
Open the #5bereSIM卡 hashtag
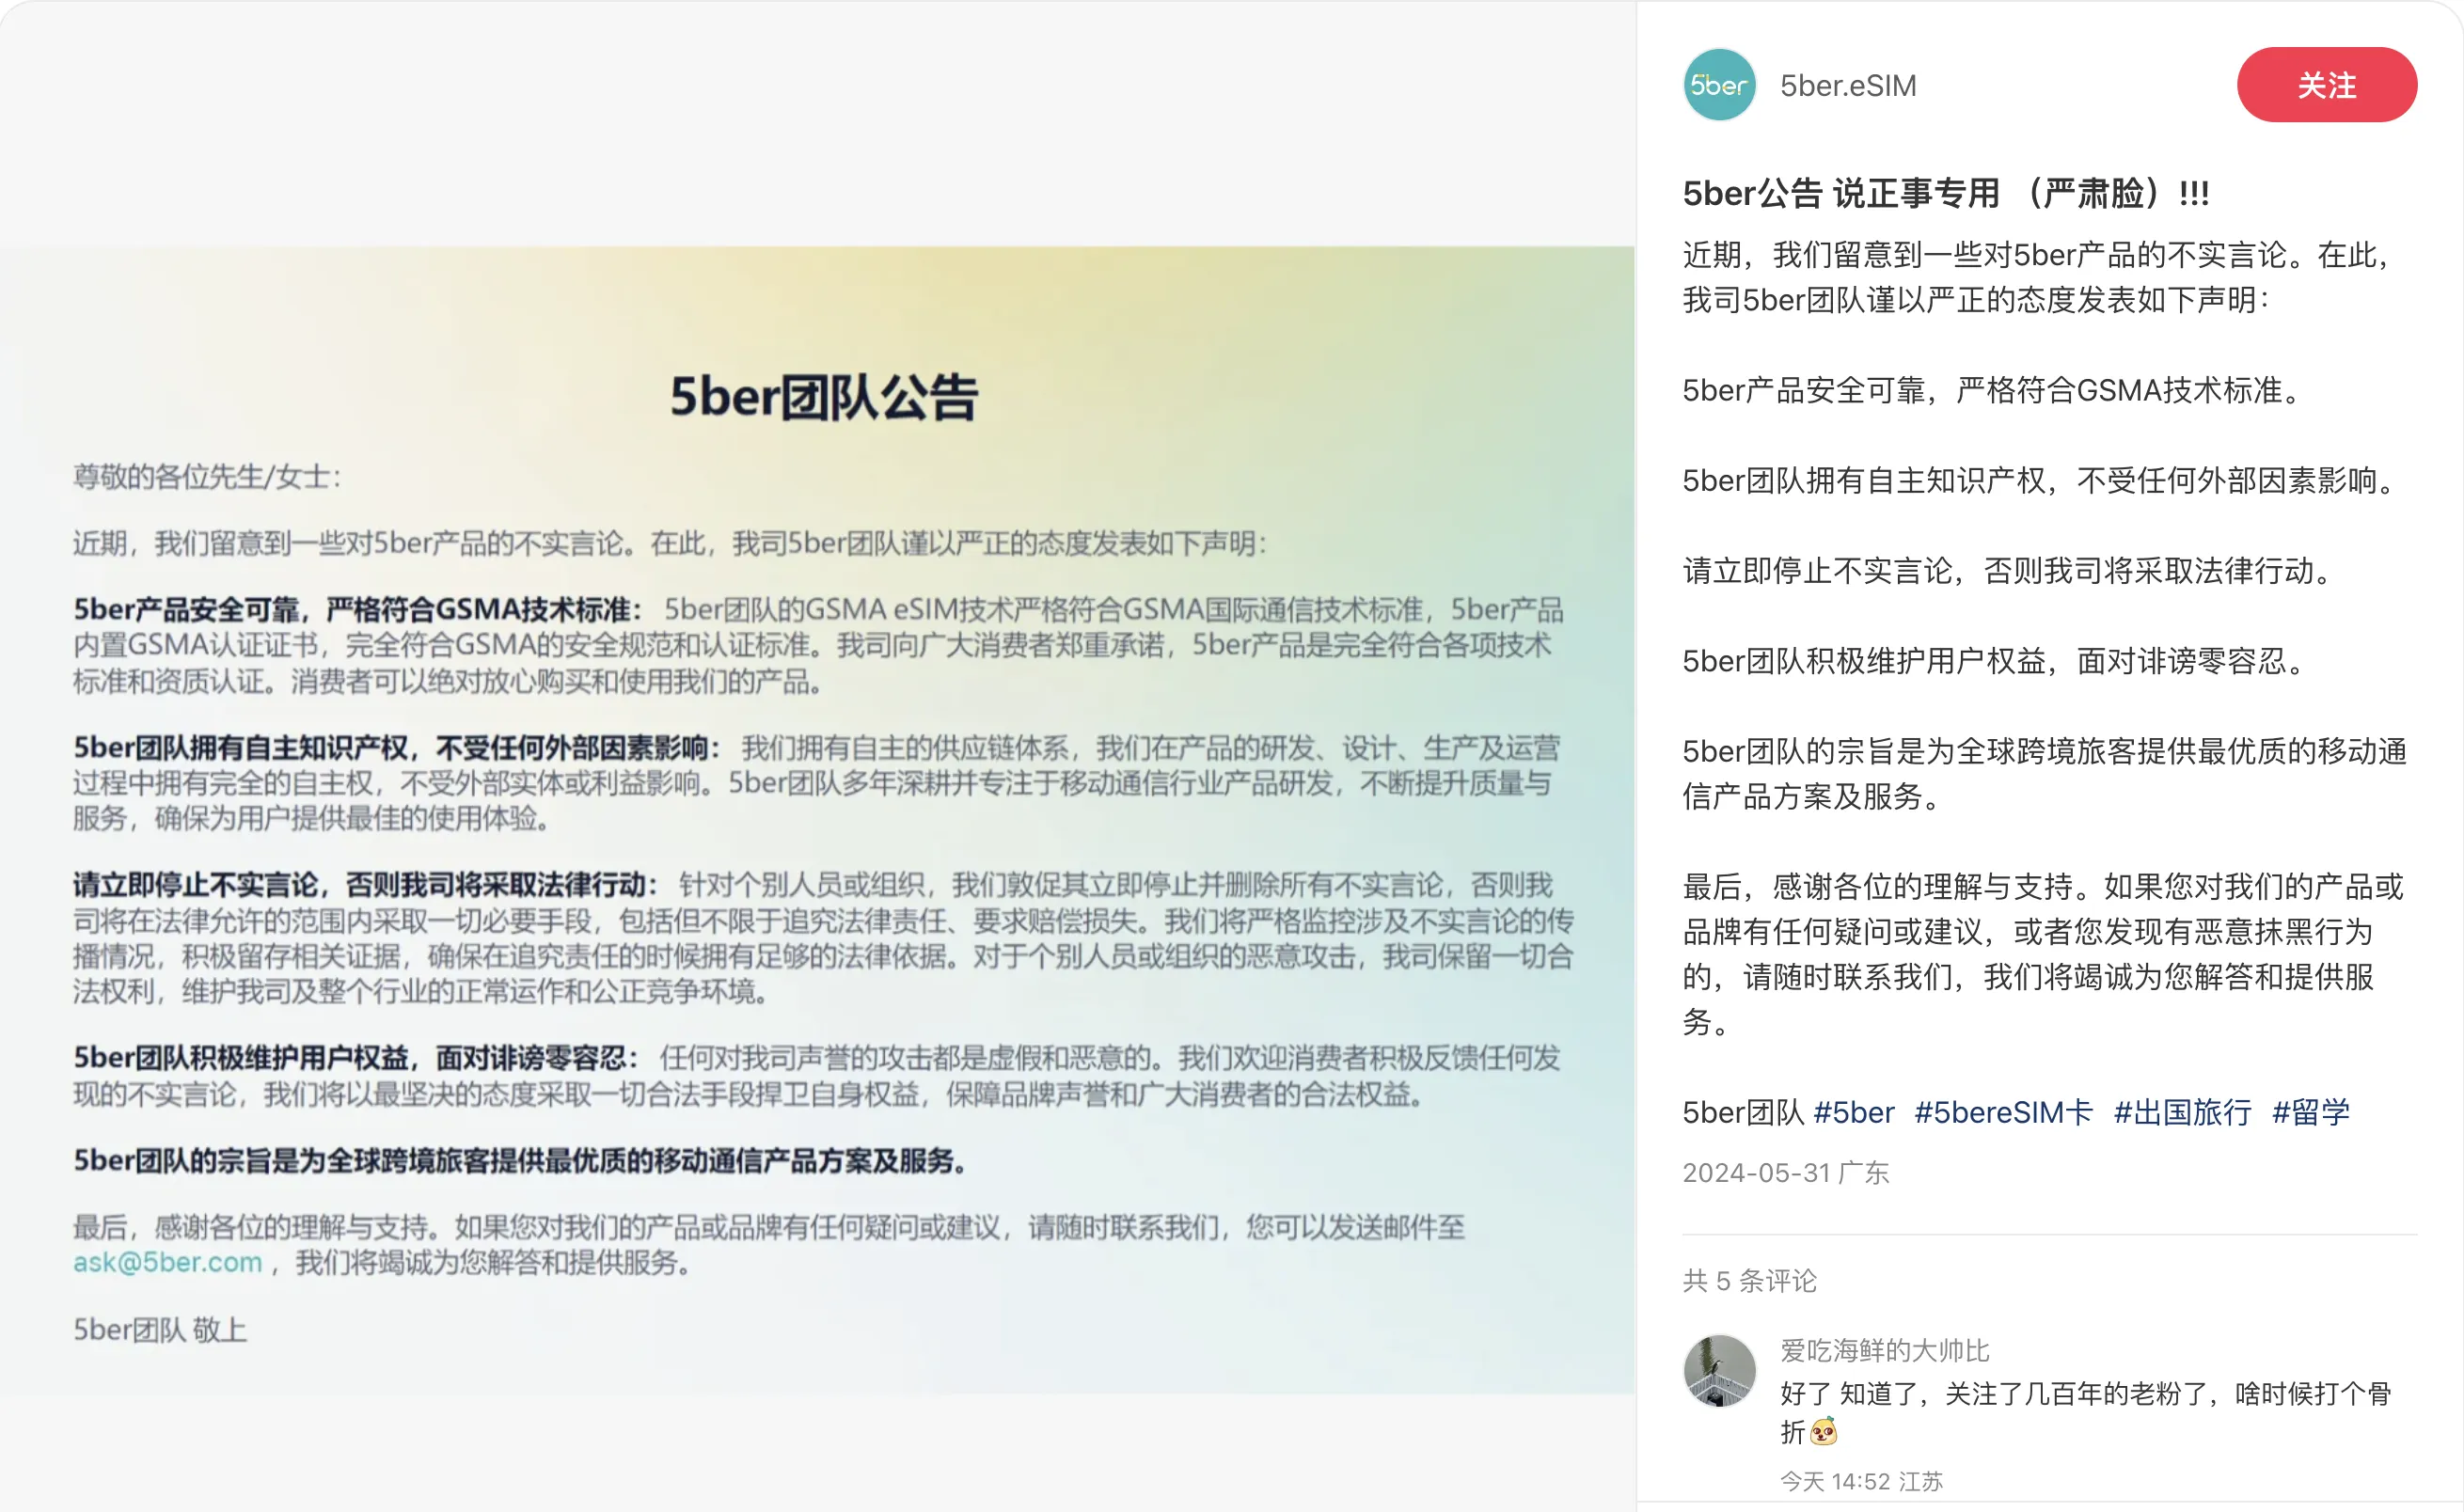point(2003,1112)
